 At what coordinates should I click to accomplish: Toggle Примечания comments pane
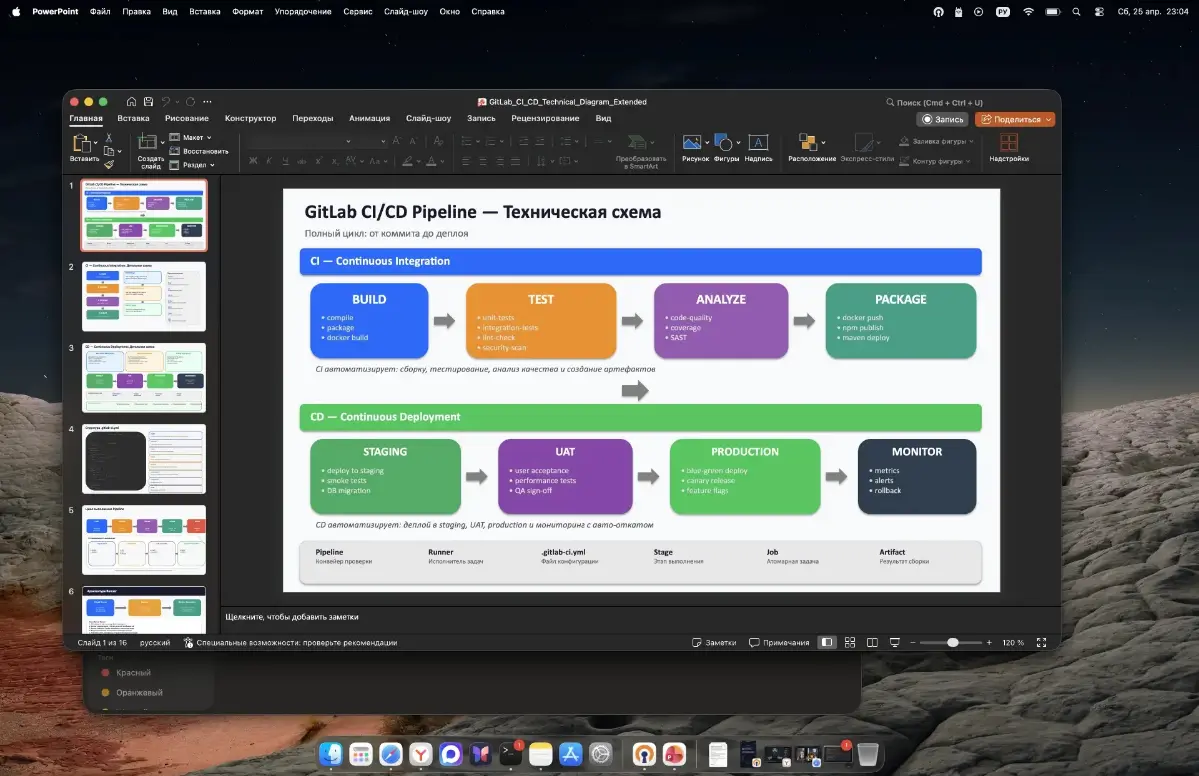778,643
